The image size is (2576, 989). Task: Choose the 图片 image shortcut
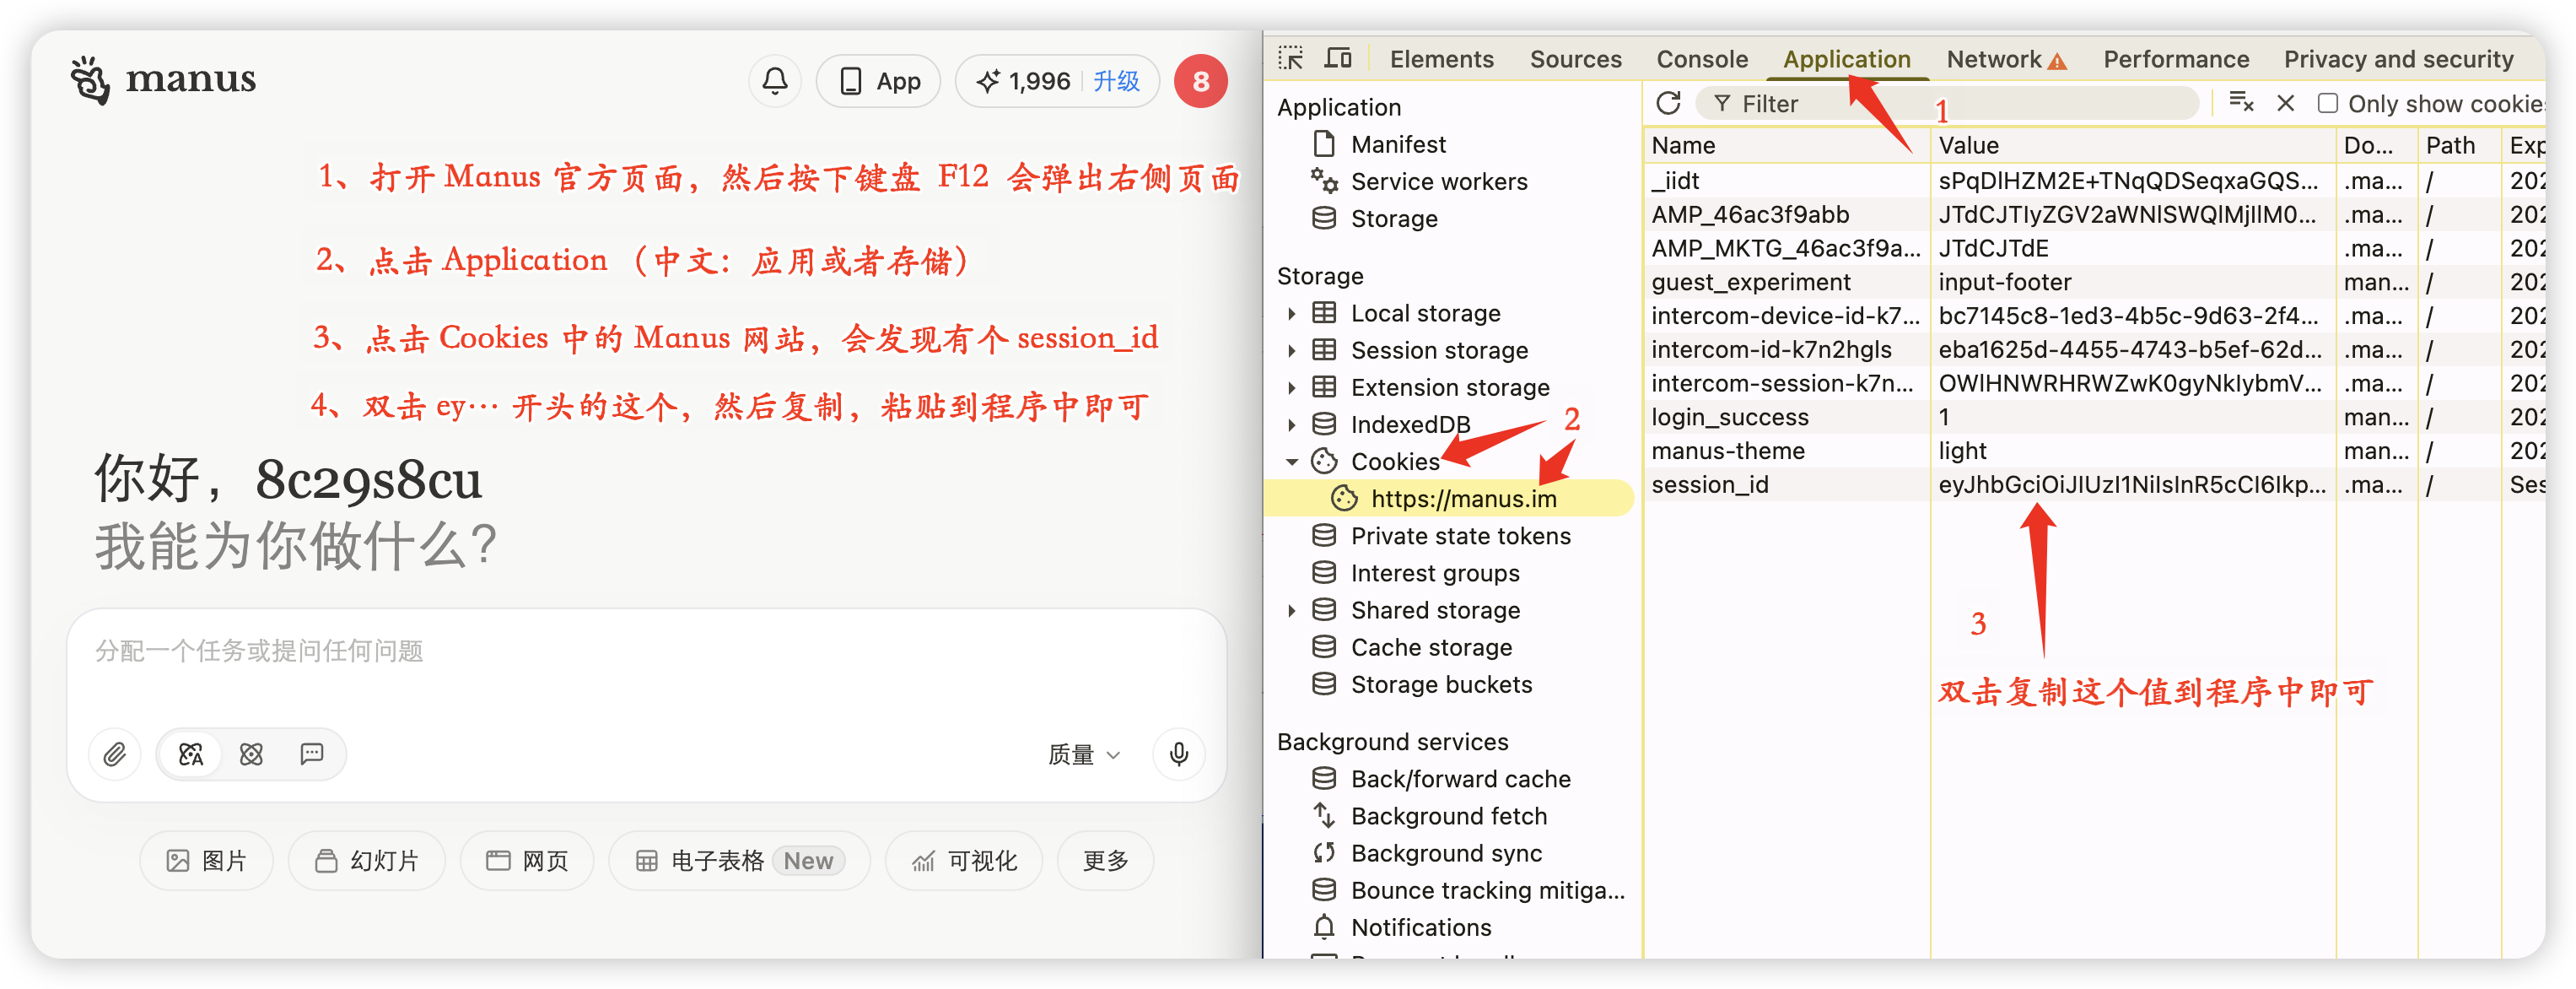coord(206,861)
